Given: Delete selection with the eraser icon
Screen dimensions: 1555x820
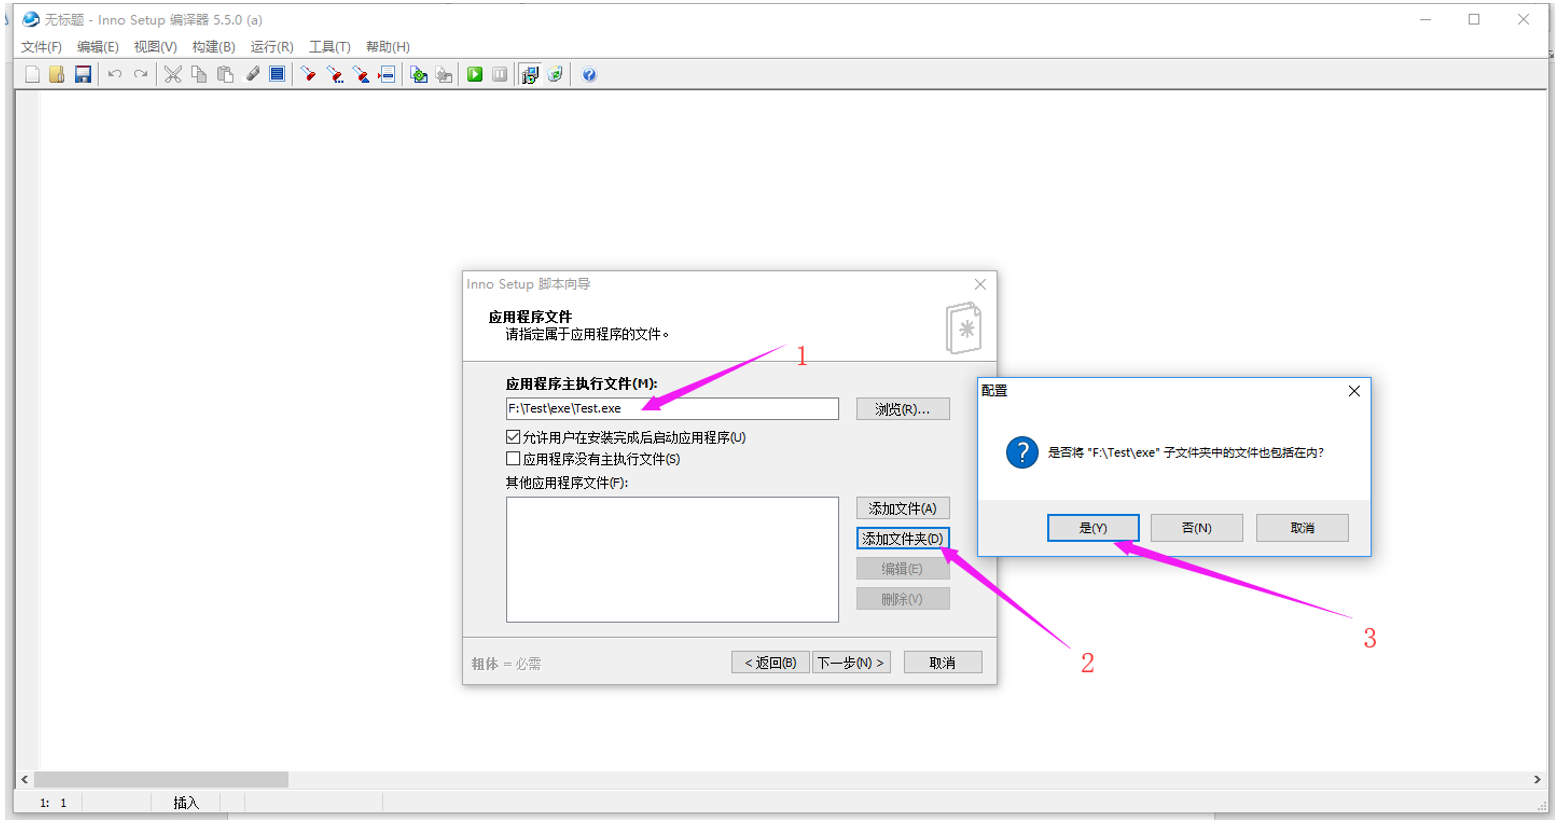Looking at the screenshot, I should click(x=252, y=74).
